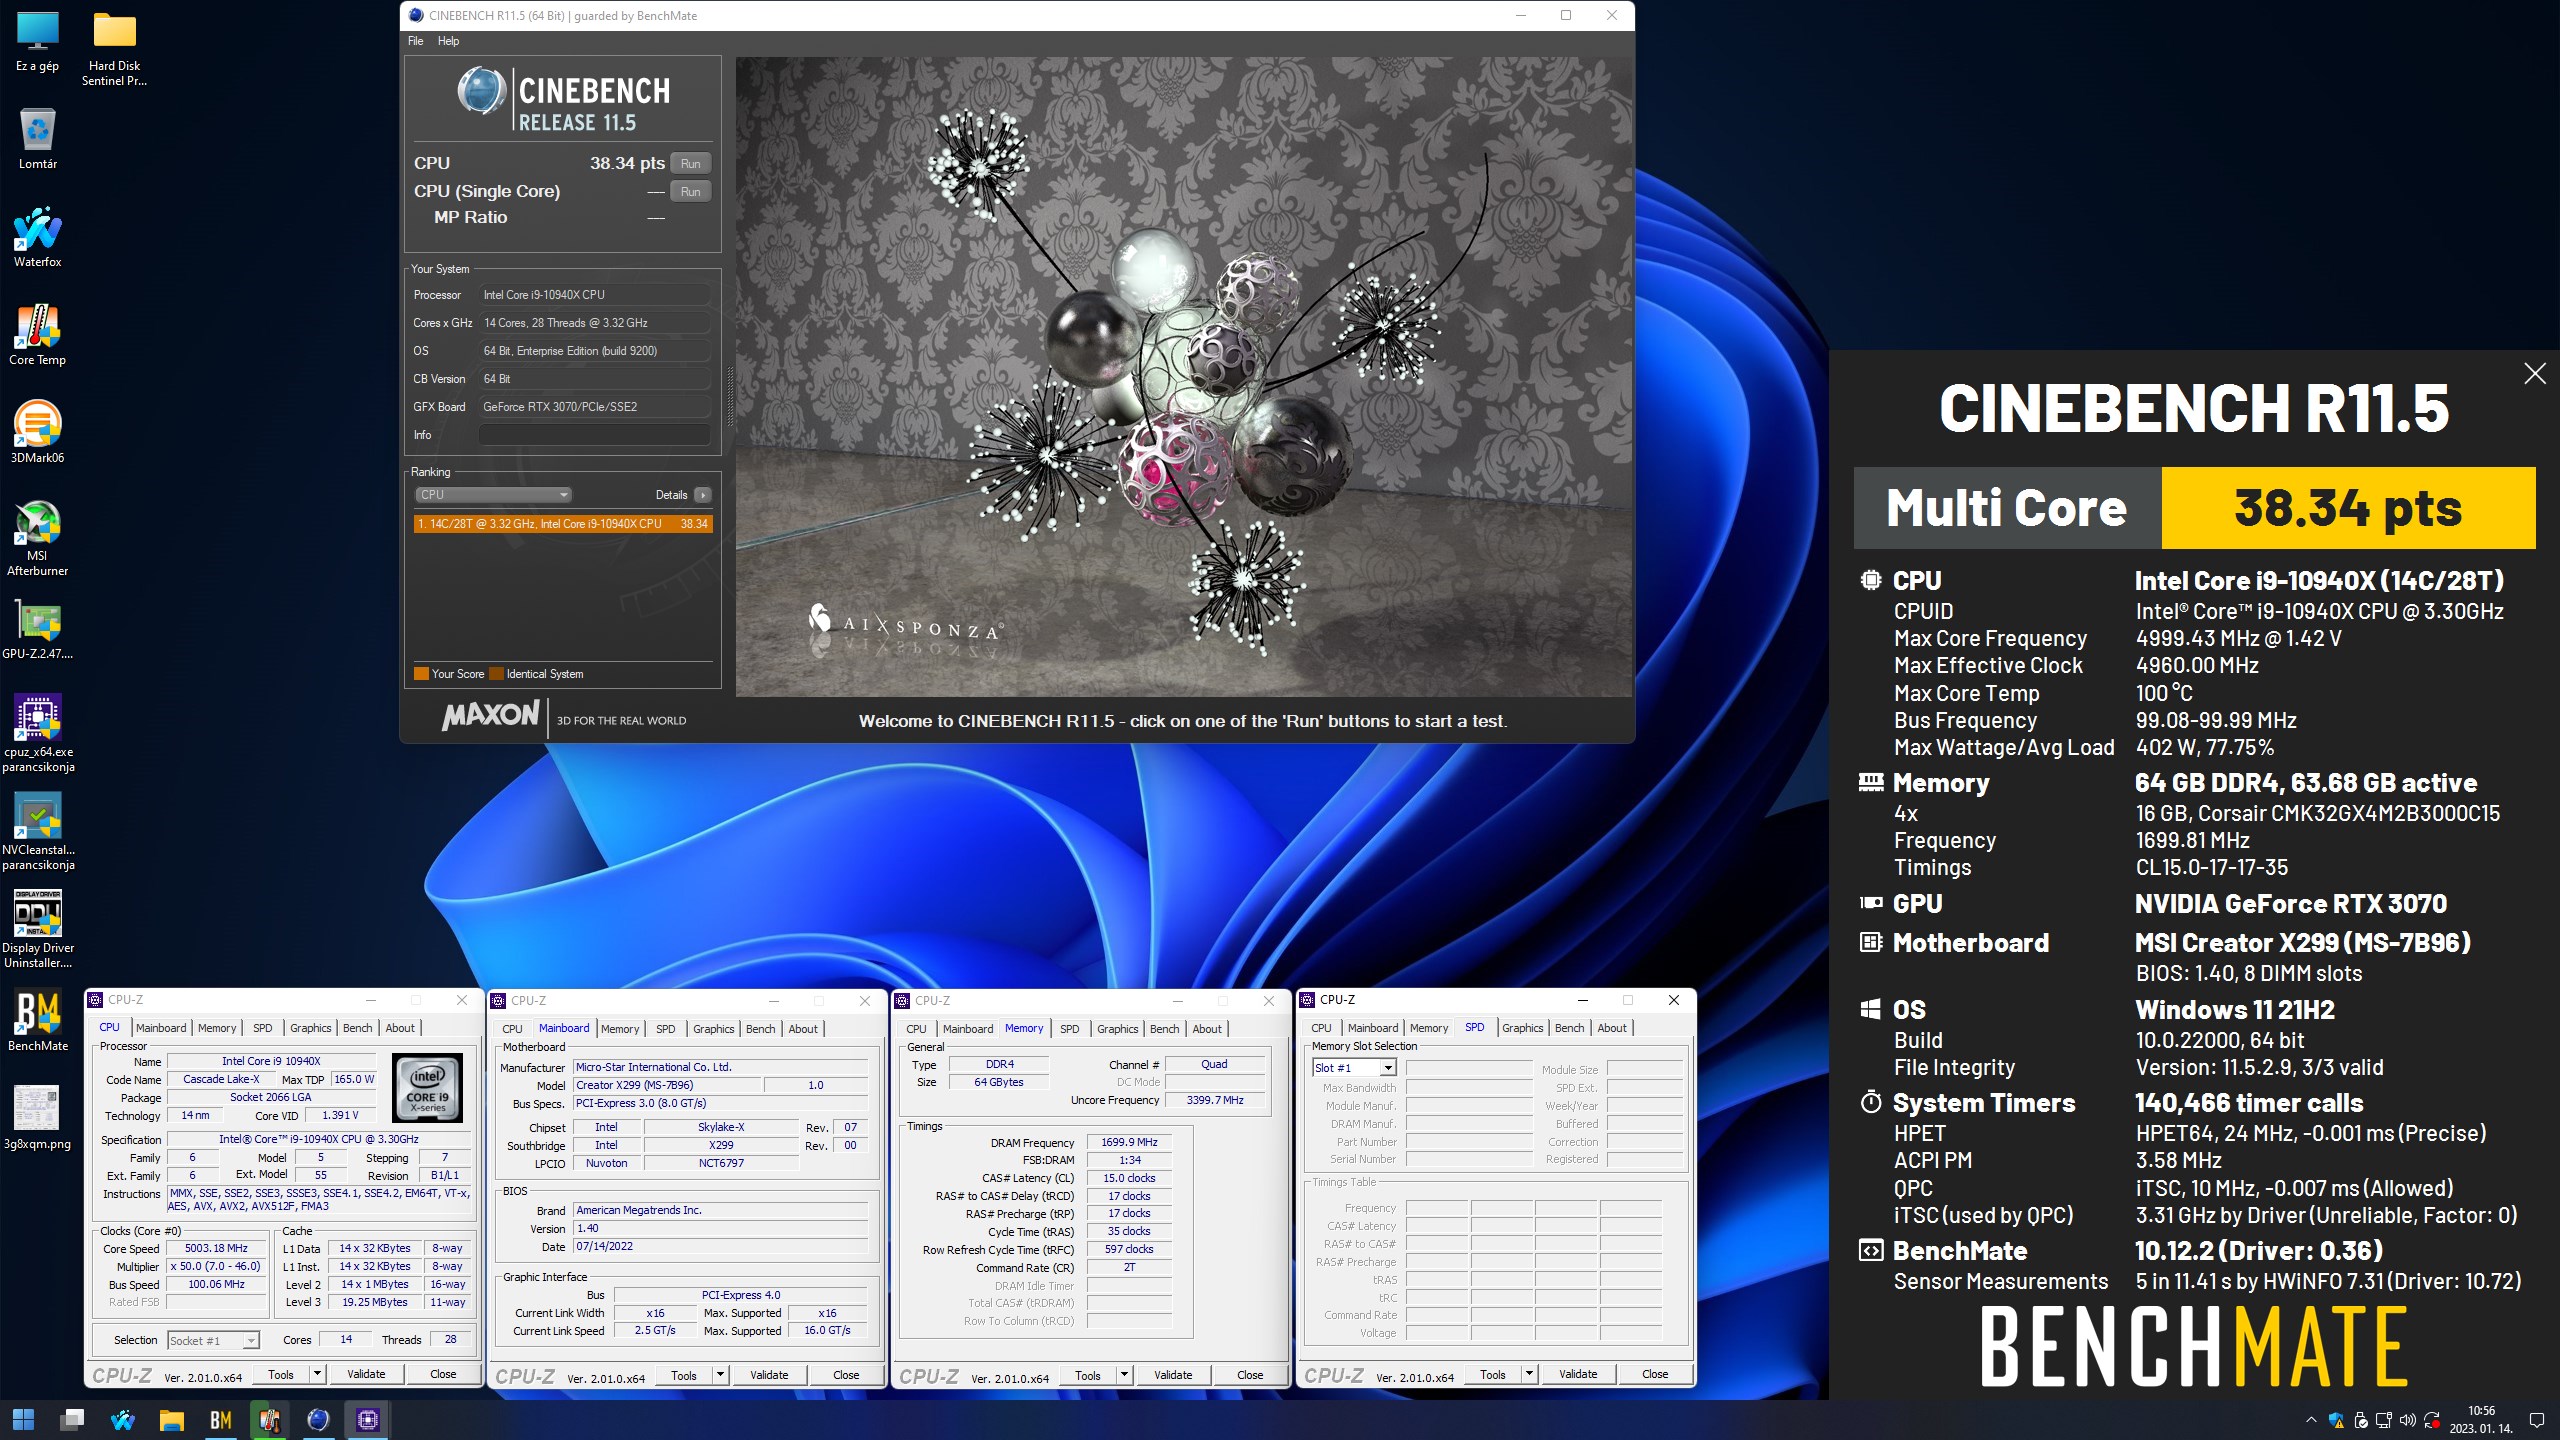Select the GPU-Z.2.47 desktop icon

point(37,630)
